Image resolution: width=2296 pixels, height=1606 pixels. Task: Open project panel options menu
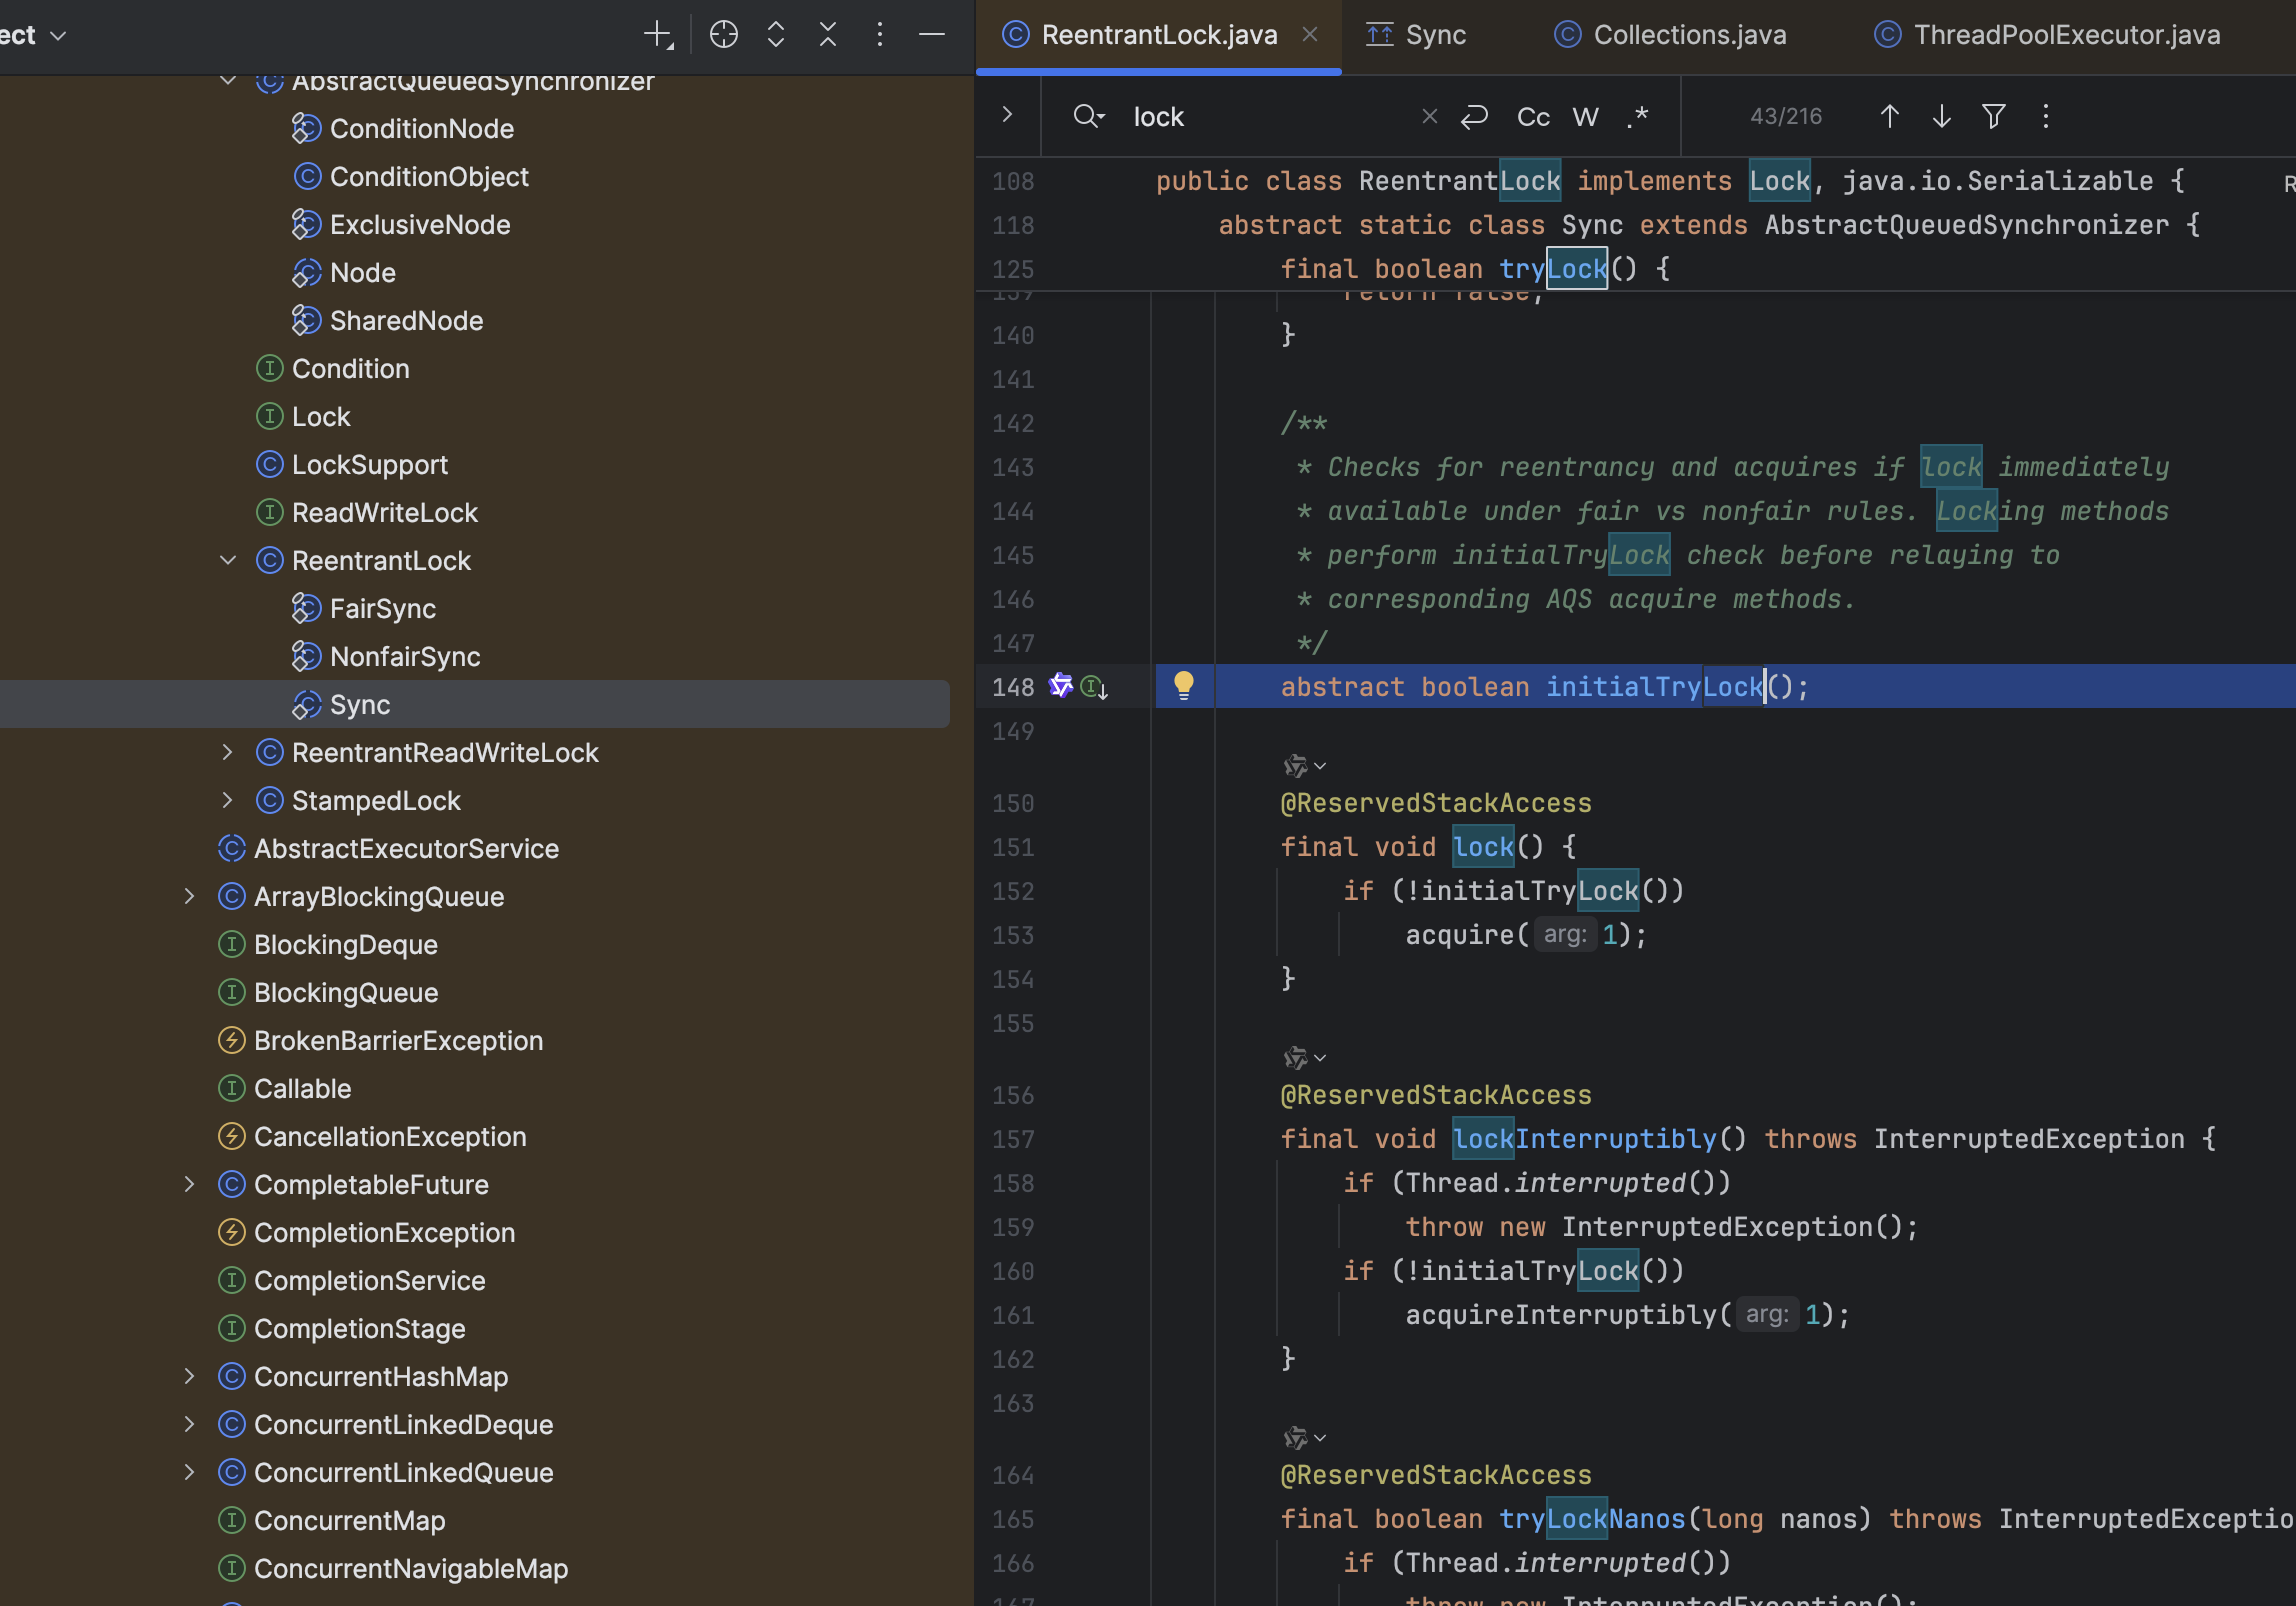click(879, 35)
